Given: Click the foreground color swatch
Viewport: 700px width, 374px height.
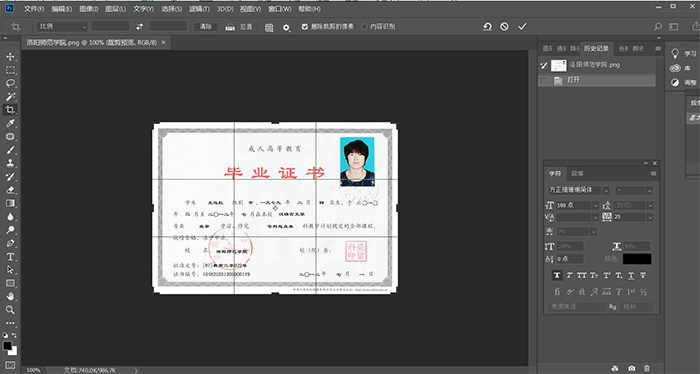Looking at the screenshot, I should (x=8, y=345).
